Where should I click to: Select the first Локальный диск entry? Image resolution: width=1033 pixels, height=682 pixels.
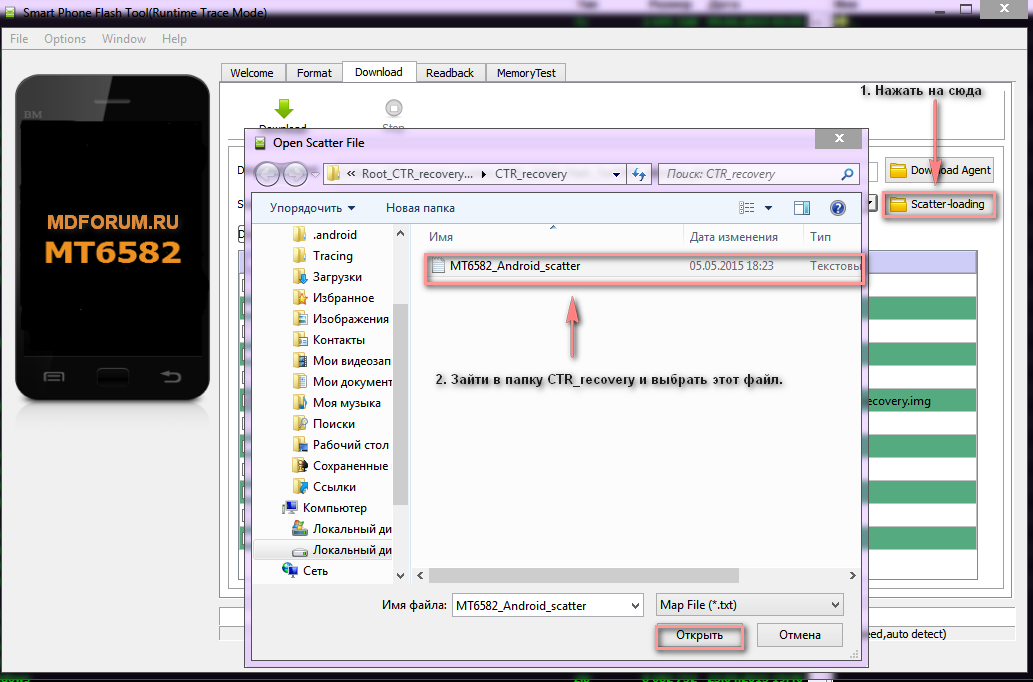pyautogui.click(x=342, y=529)
